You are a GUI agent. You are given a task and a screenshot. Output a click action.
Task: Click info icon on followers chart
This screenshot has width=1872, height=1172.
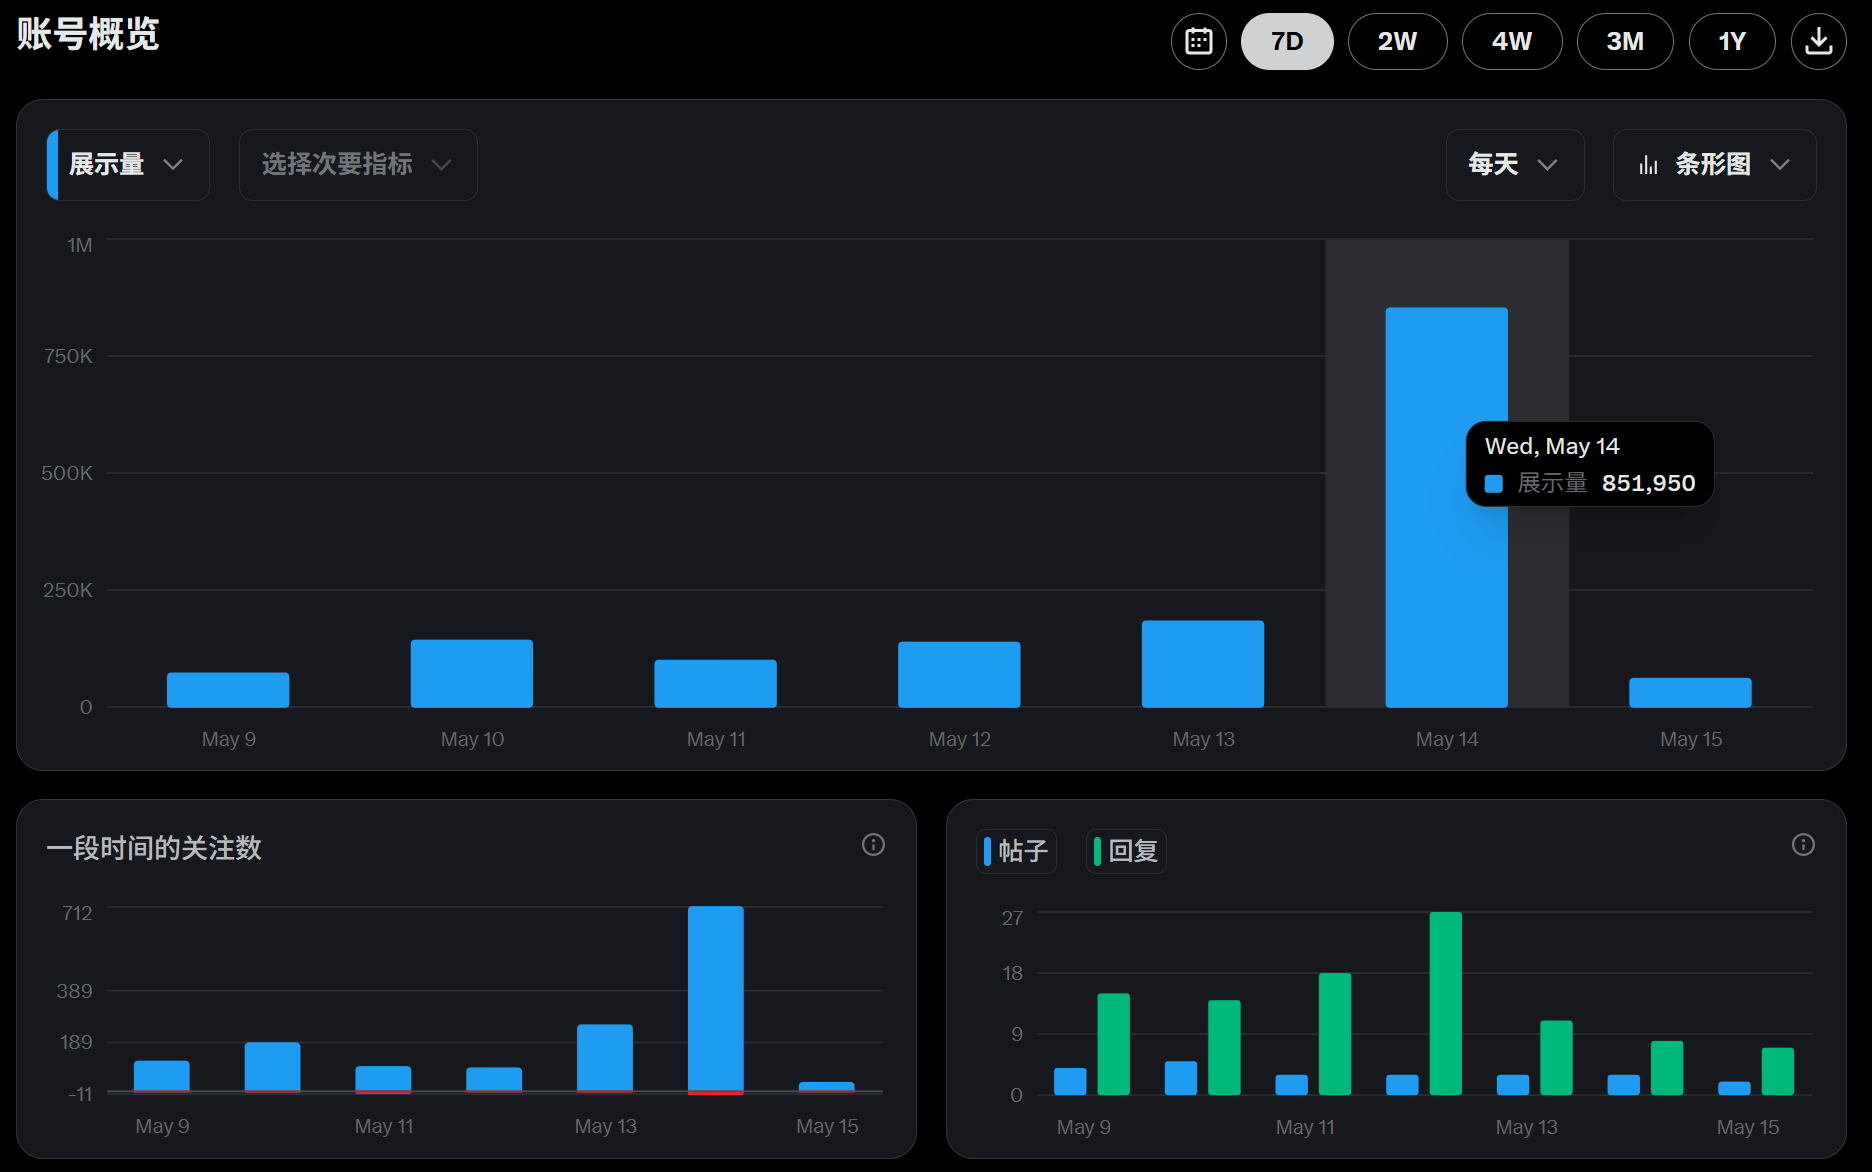click(873, 845)
